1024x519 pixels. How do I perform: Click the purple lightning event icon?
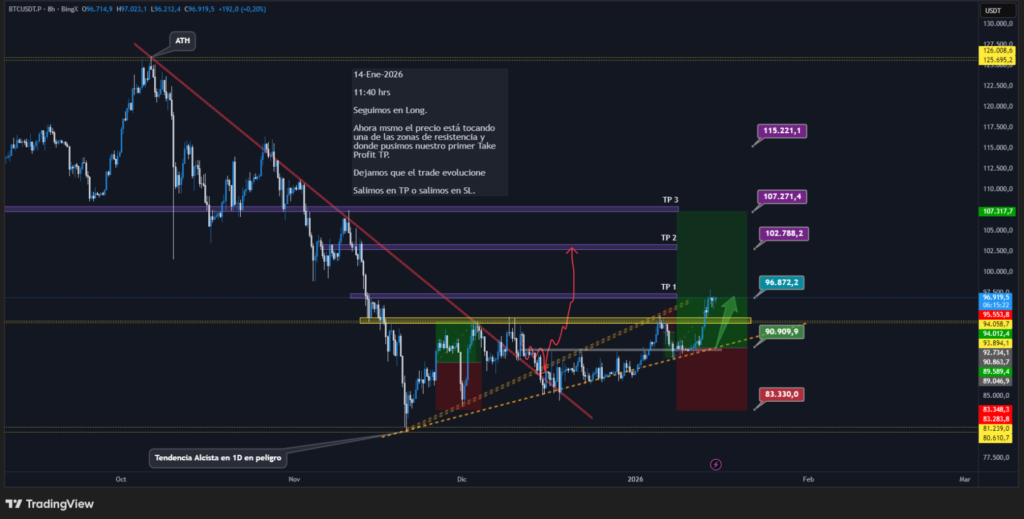click(x=715, y=464)
